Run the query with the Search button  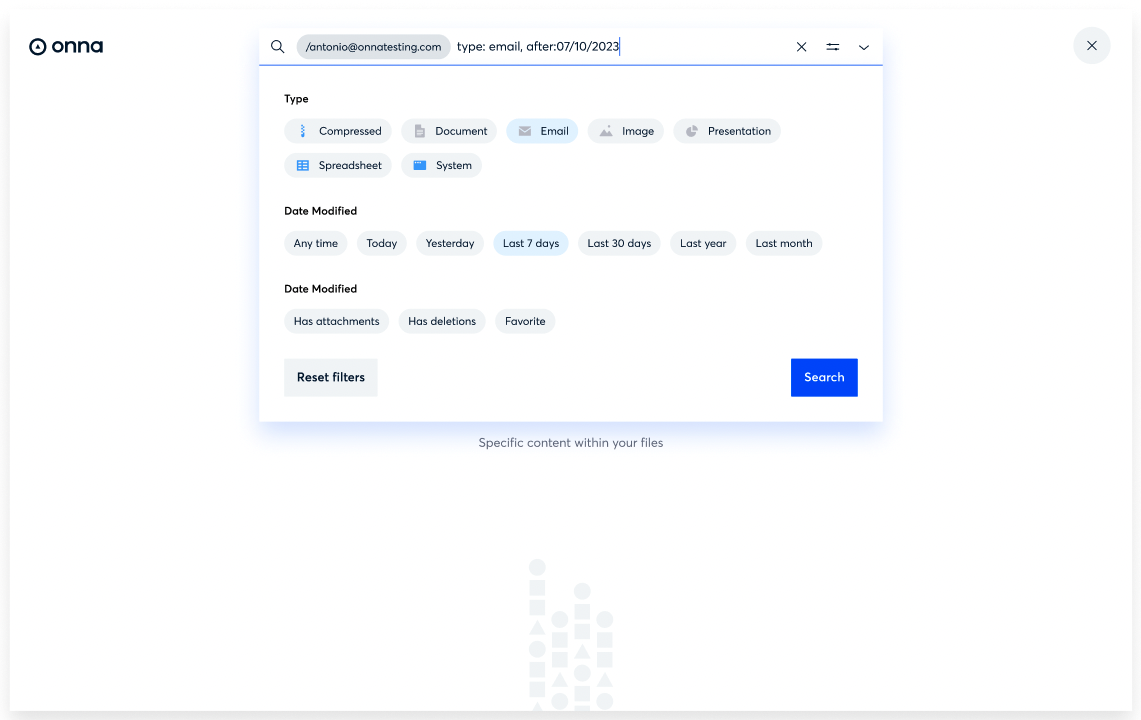(x=824, y=377)
